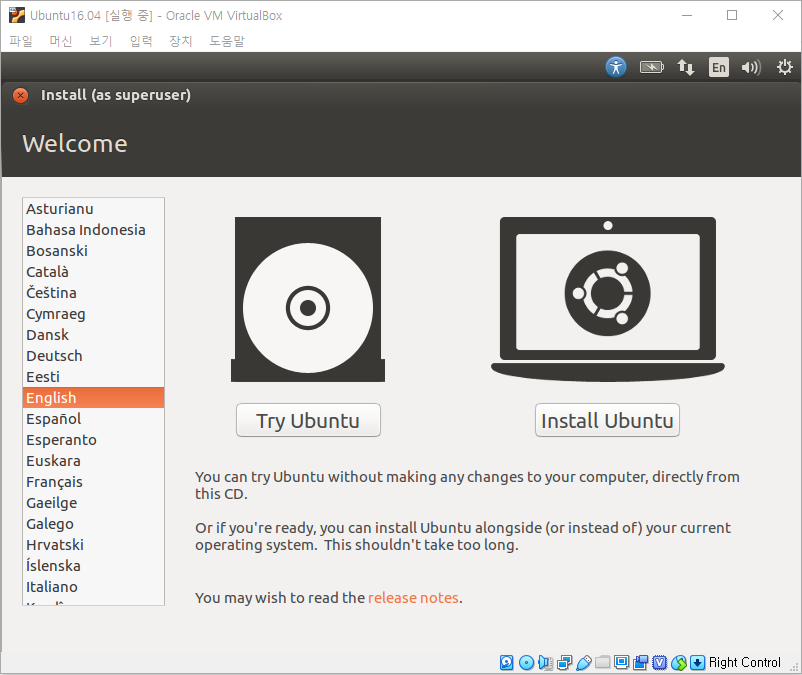This screenshot has width=802, height=675.
Task: Click the VirtualBox title bar app icon
Action: [x=17, y=15]
